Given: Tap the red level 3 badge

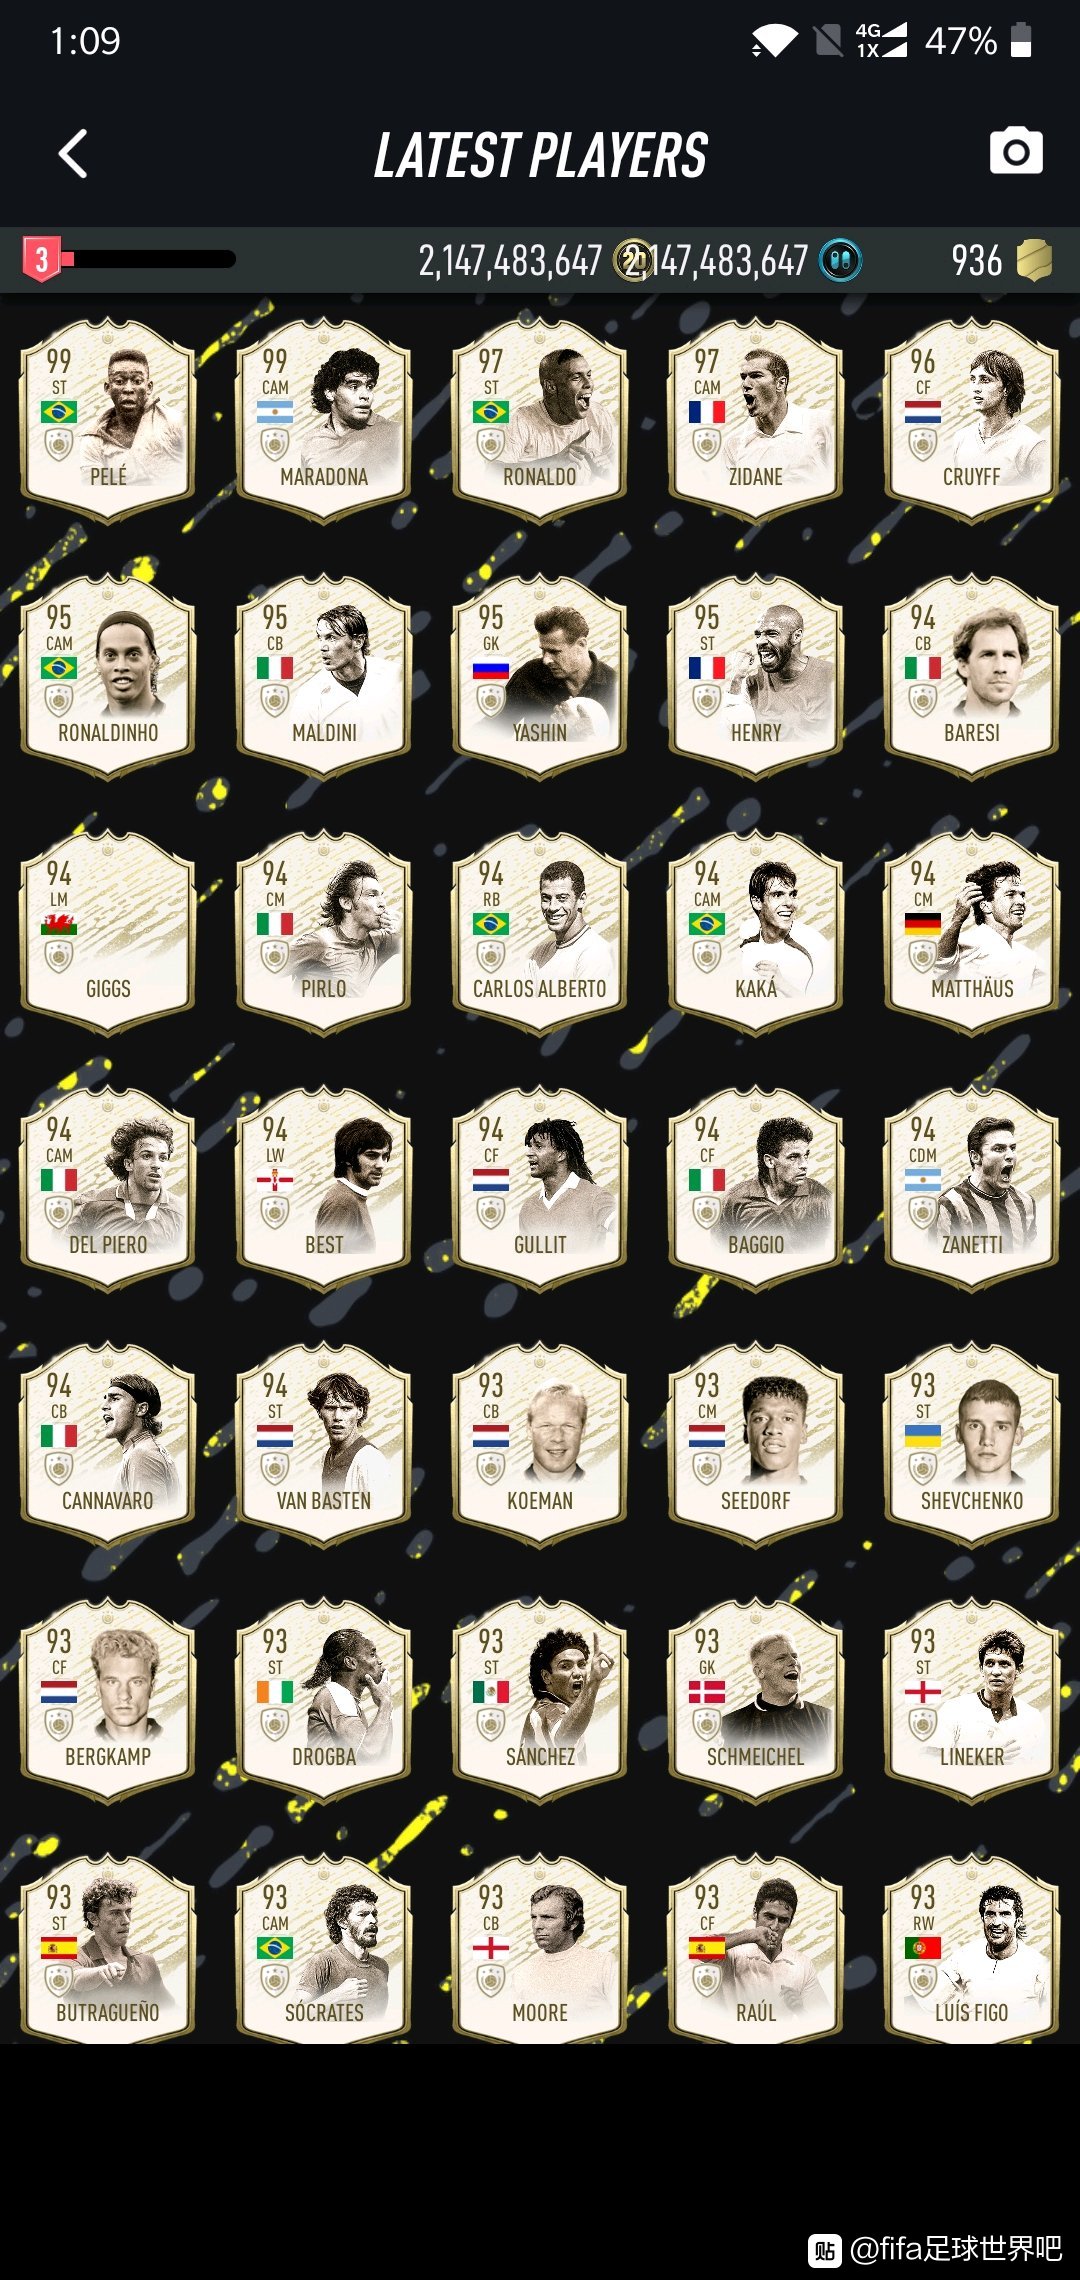Looking at the screenshot, I should click(41, 259).
